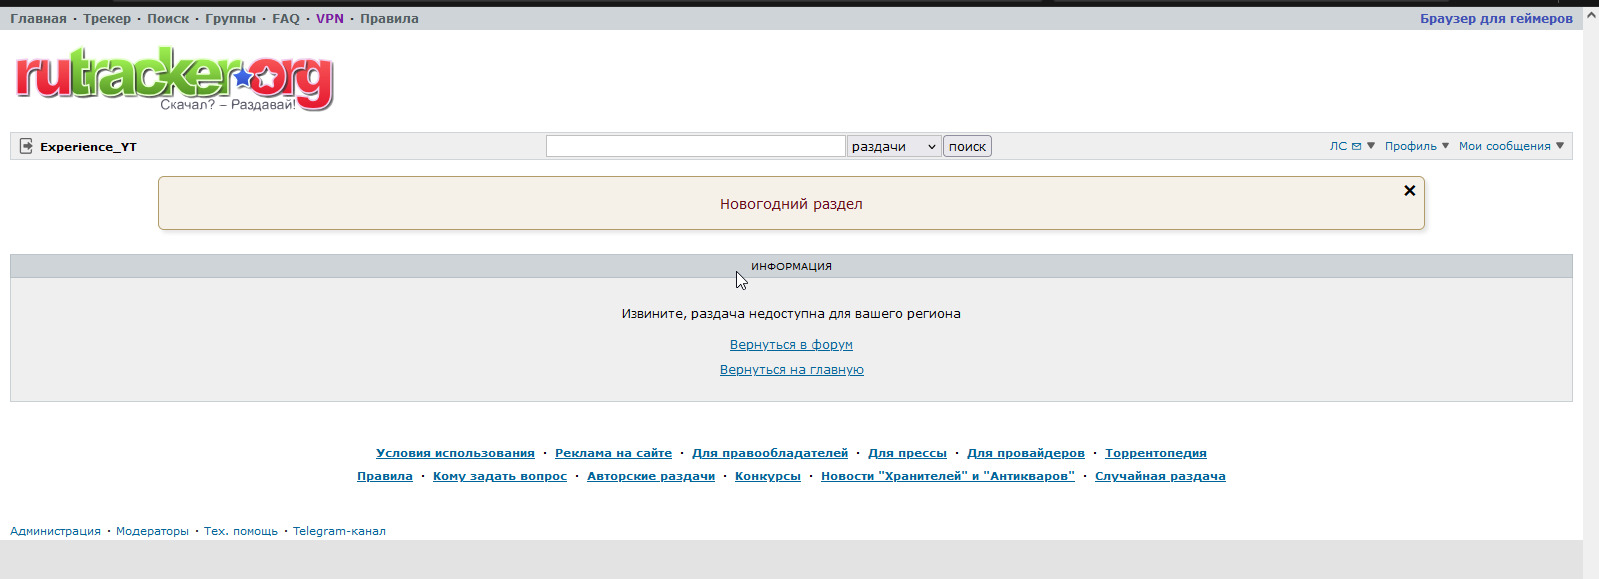The width and height of the screenshot is (1599, 579).
Task: Close the Новогодний раздел notice
Action: tap(1409, 190)
